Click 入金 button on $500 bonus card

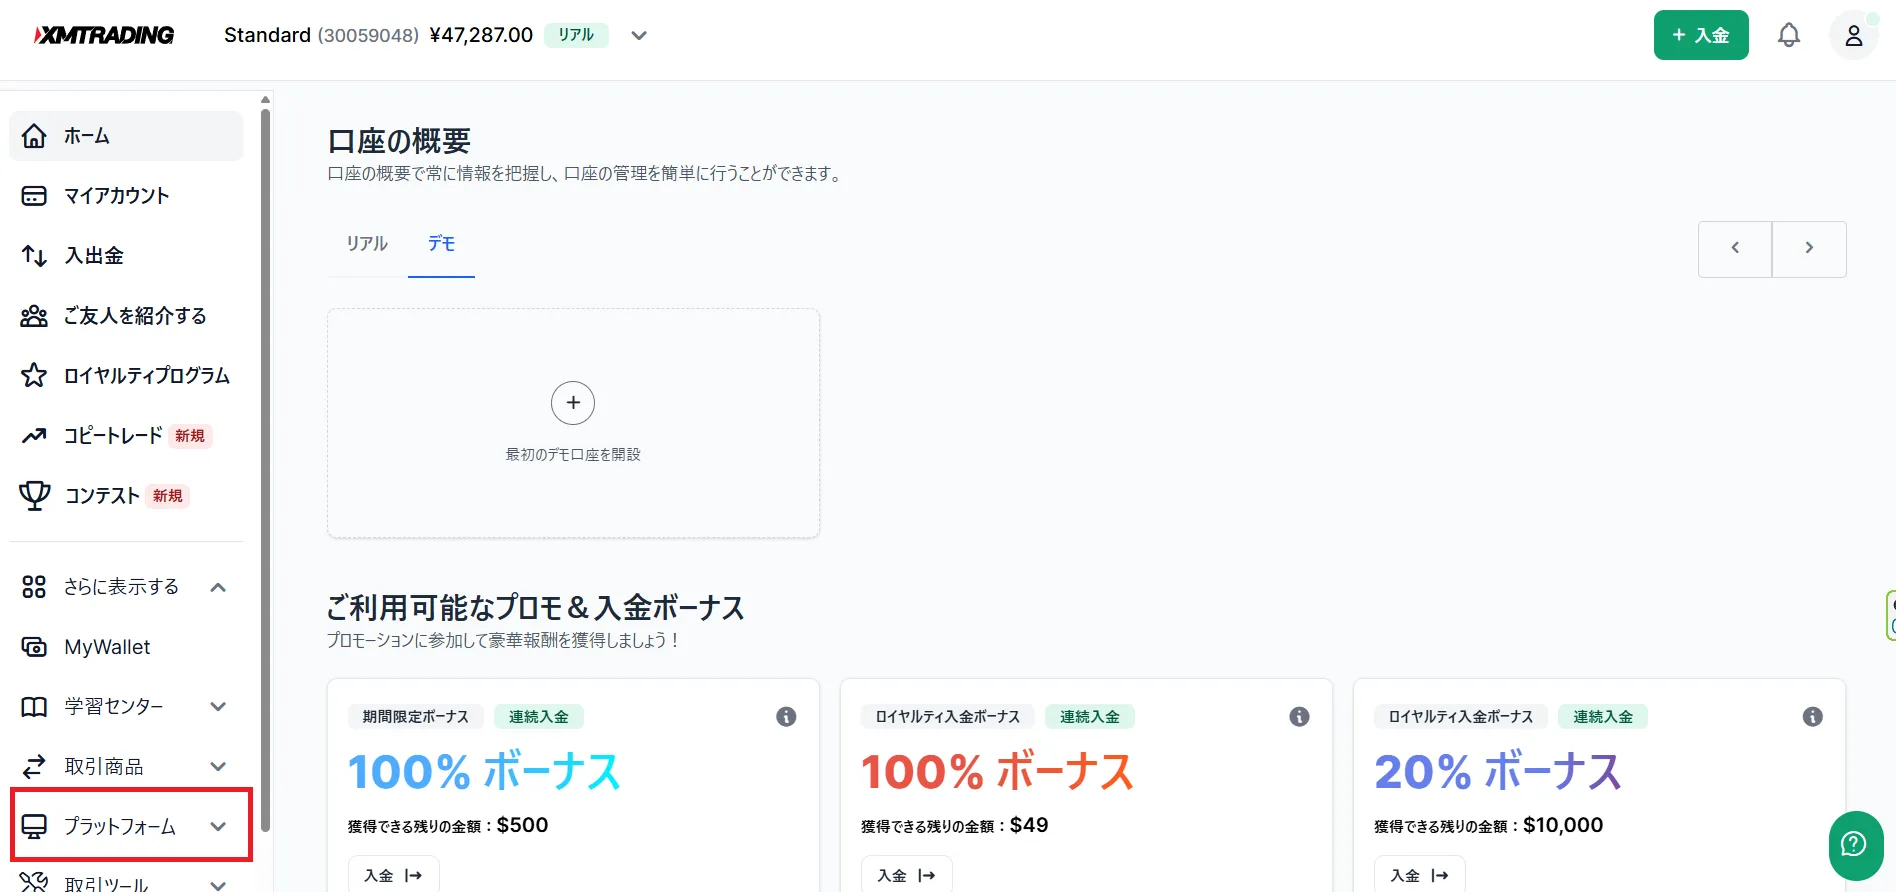(393, 875)
